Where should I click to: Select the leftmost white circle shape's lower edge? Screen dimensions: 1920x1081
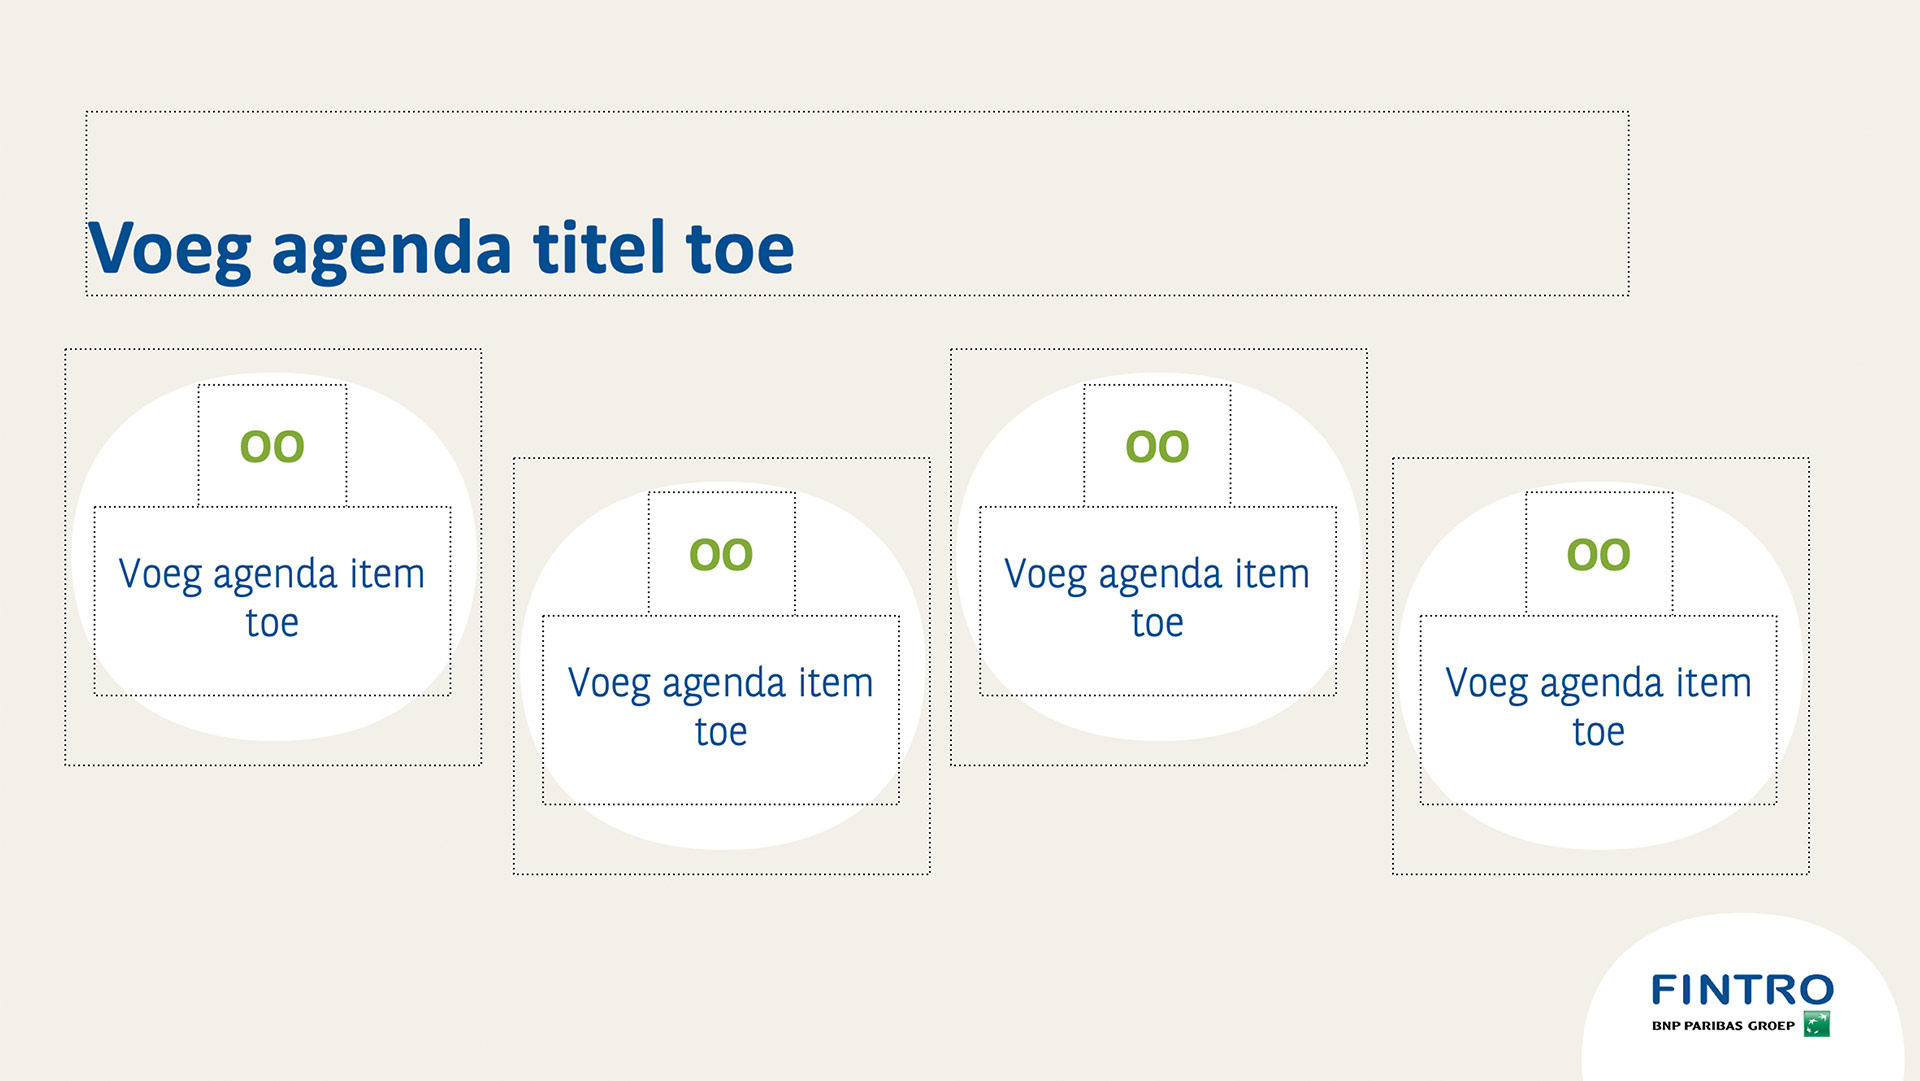[273, 720]
